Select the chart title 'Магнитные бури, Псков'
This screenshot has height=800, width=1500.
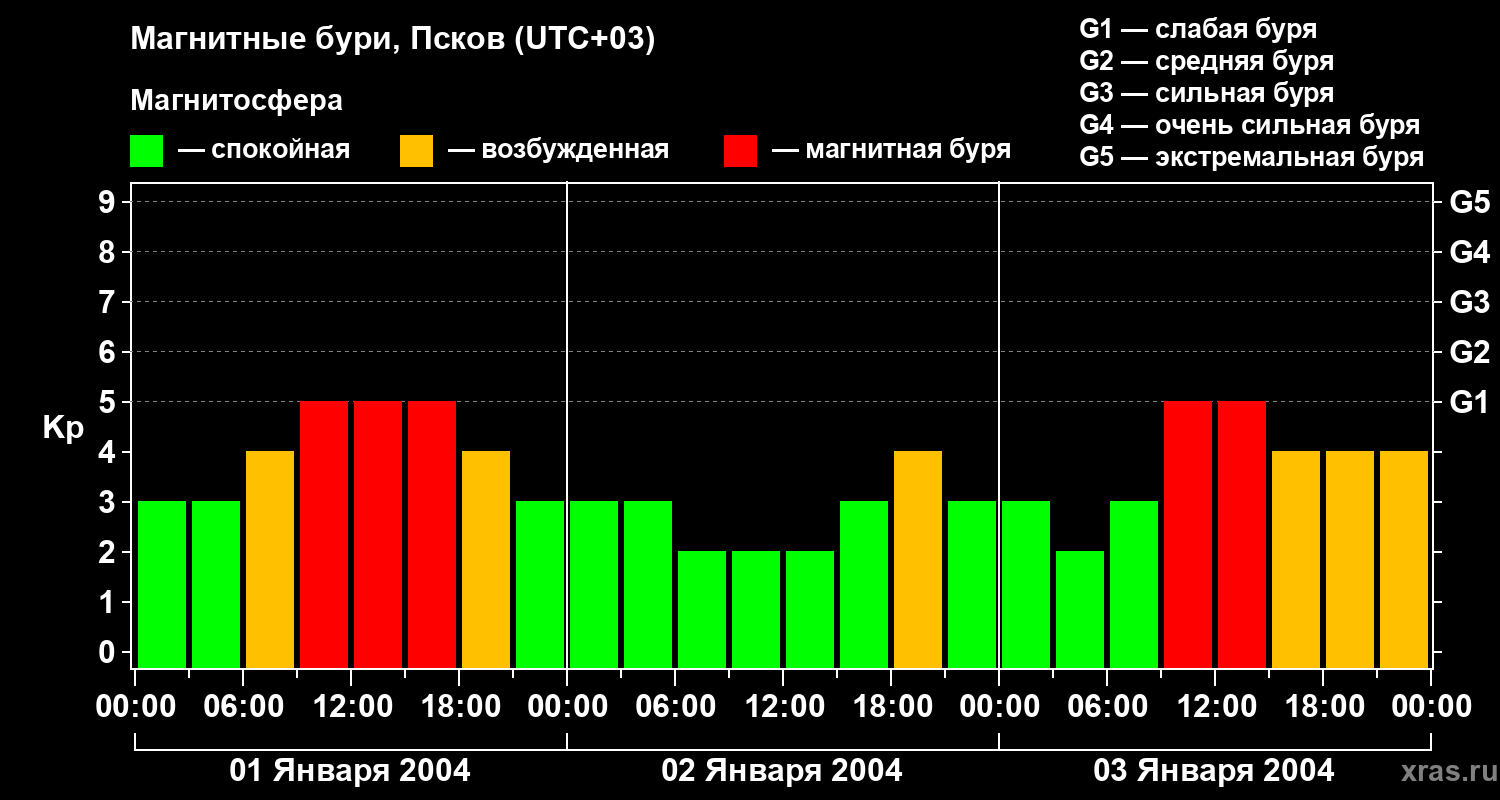392,40
